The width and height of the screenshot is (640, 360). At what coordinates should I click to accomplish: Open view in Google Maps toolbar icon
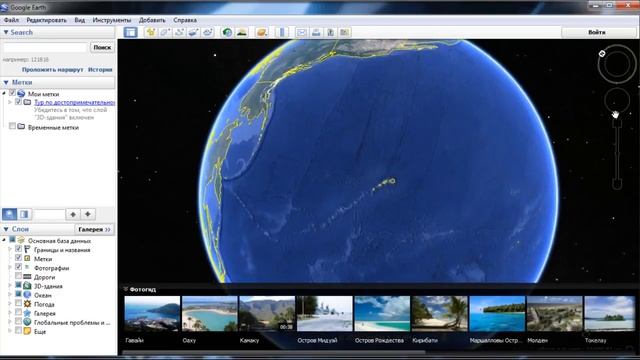(344, 32)
